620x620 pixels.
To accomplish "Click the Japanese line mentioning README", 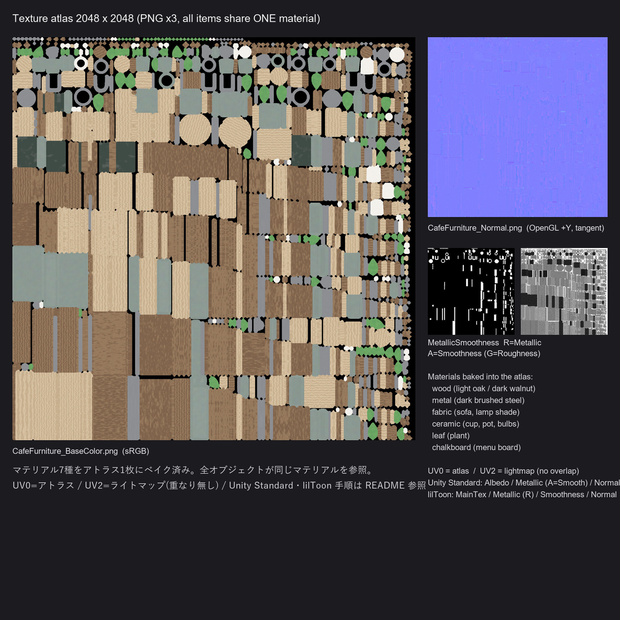I will (x=219, y=486).
